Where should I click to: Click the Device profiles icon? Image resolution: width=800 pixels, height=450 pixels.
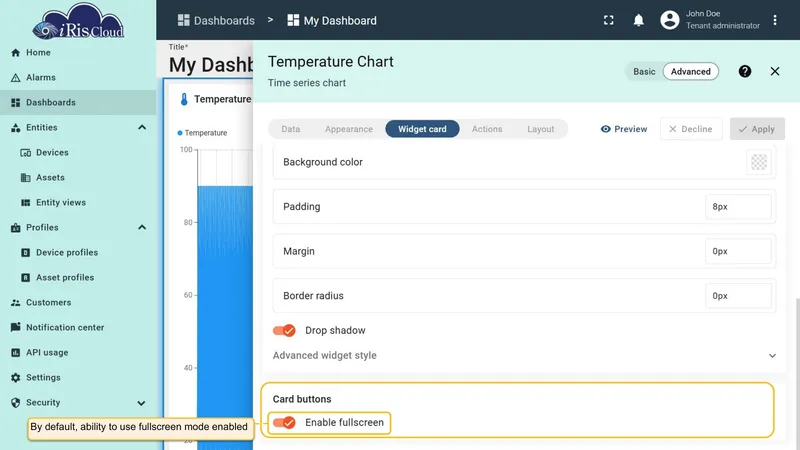click(26, 253)
